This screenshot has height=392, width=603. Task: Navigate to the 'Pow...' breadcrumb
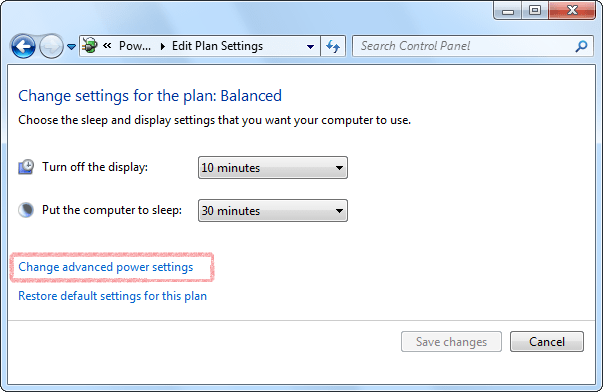(x=135, y=46)
